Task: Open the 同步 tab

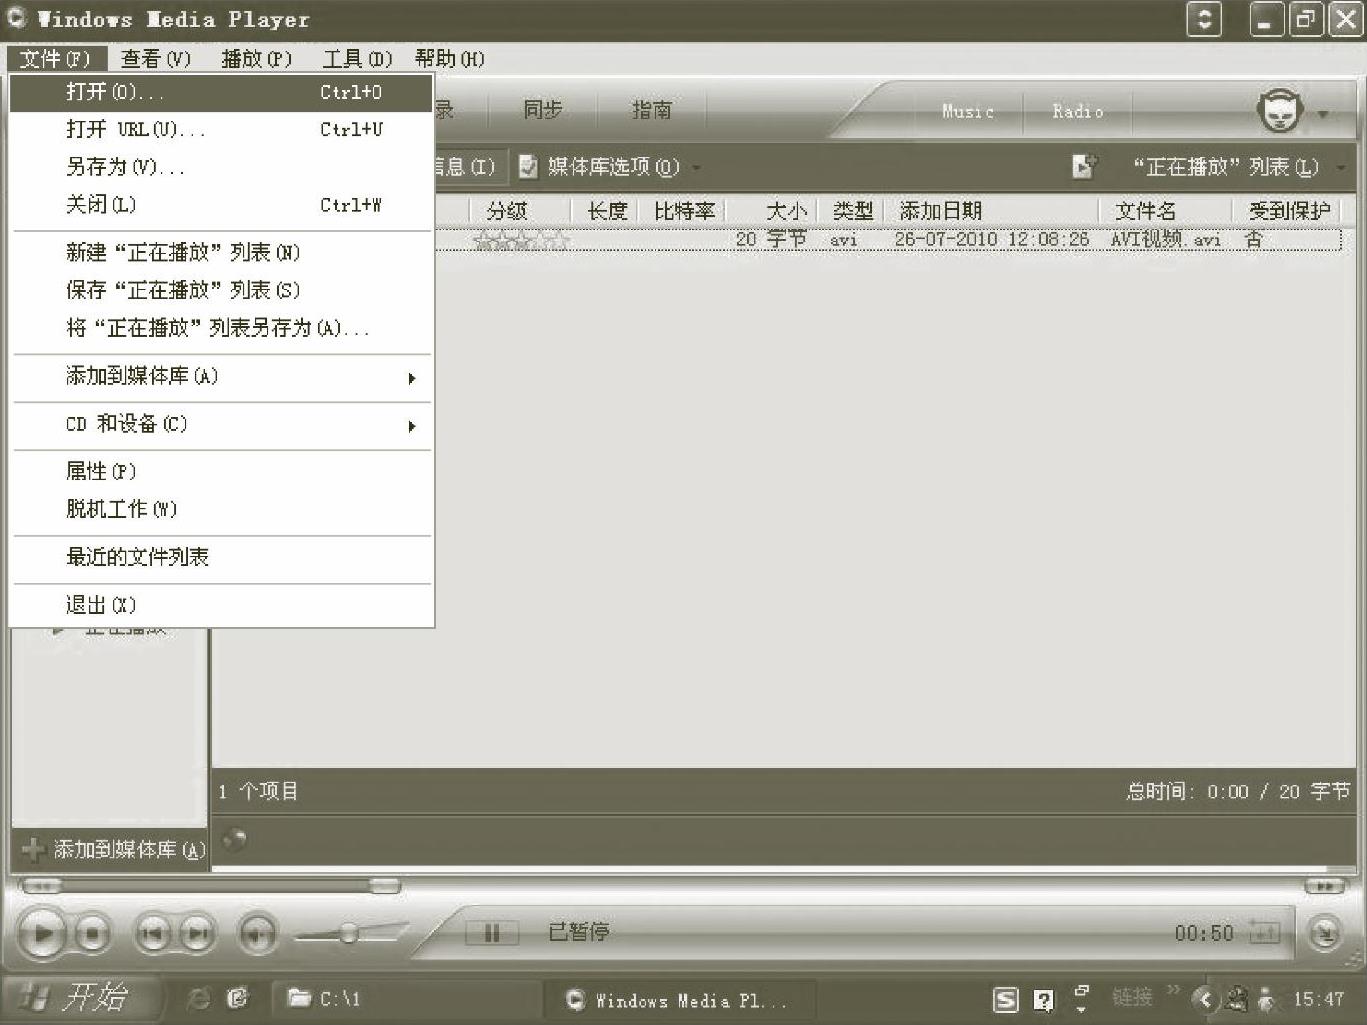Action: tap(543, 110)
